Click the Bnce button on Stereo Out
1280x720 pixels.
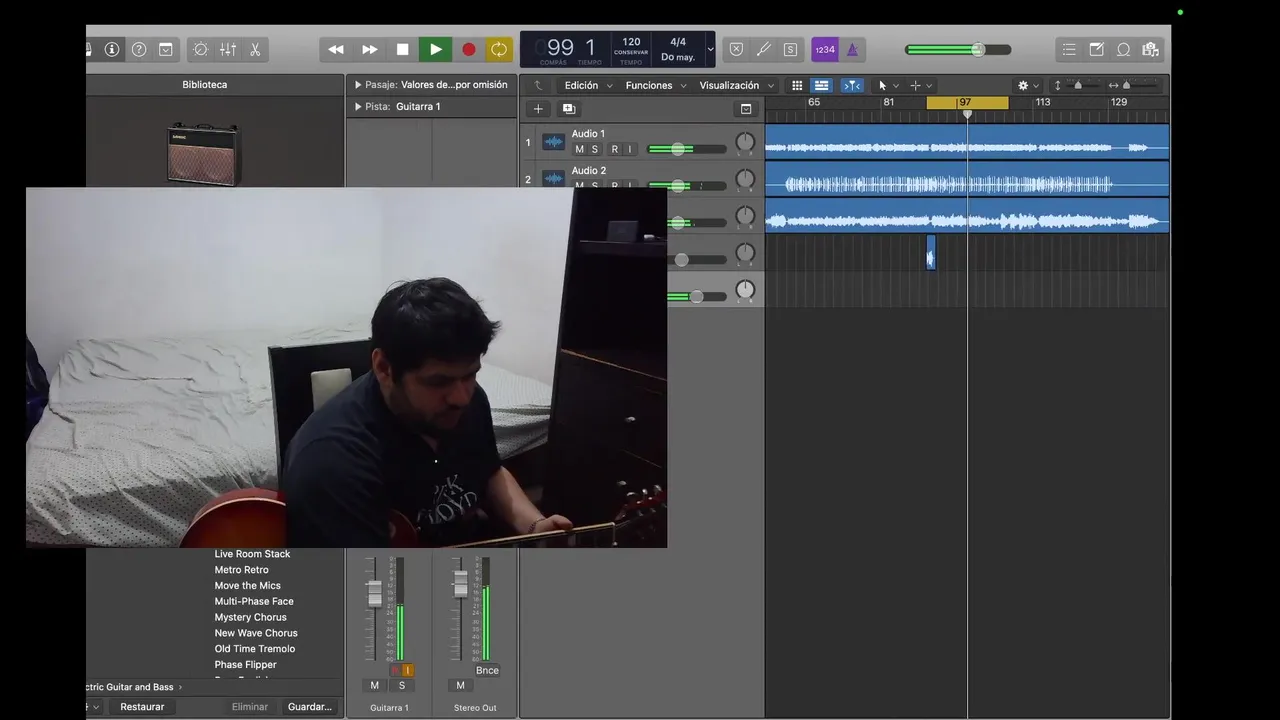pyautogui.click(x=487, y=670)
